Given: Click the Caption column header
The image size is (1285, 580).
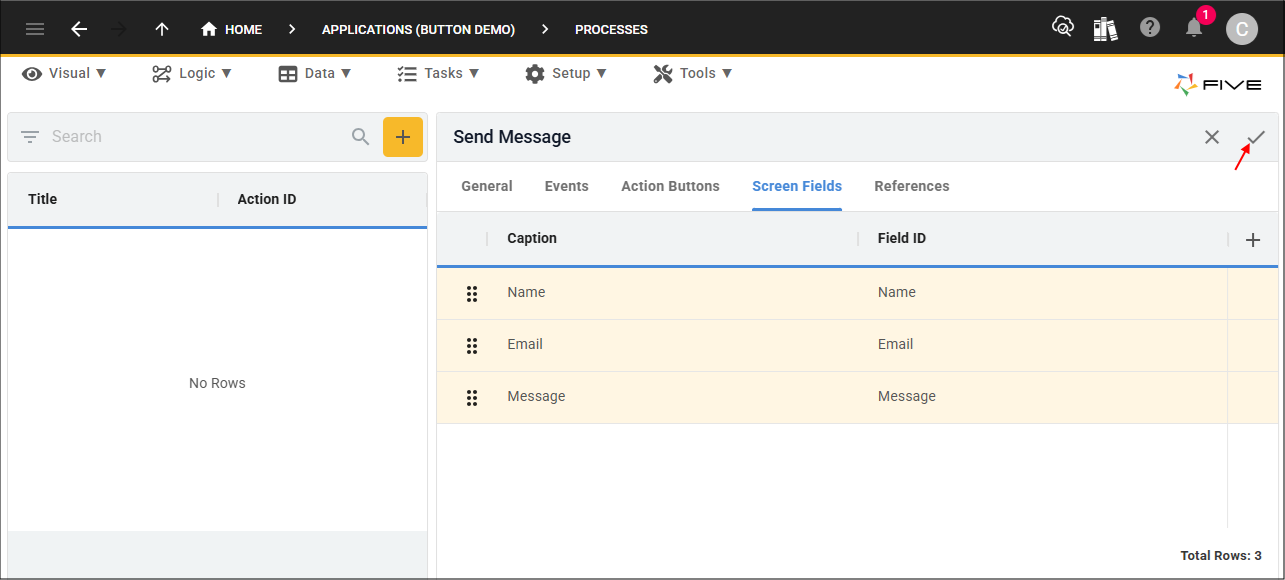Looking at the screenshot, I should [x=532, y=238].
